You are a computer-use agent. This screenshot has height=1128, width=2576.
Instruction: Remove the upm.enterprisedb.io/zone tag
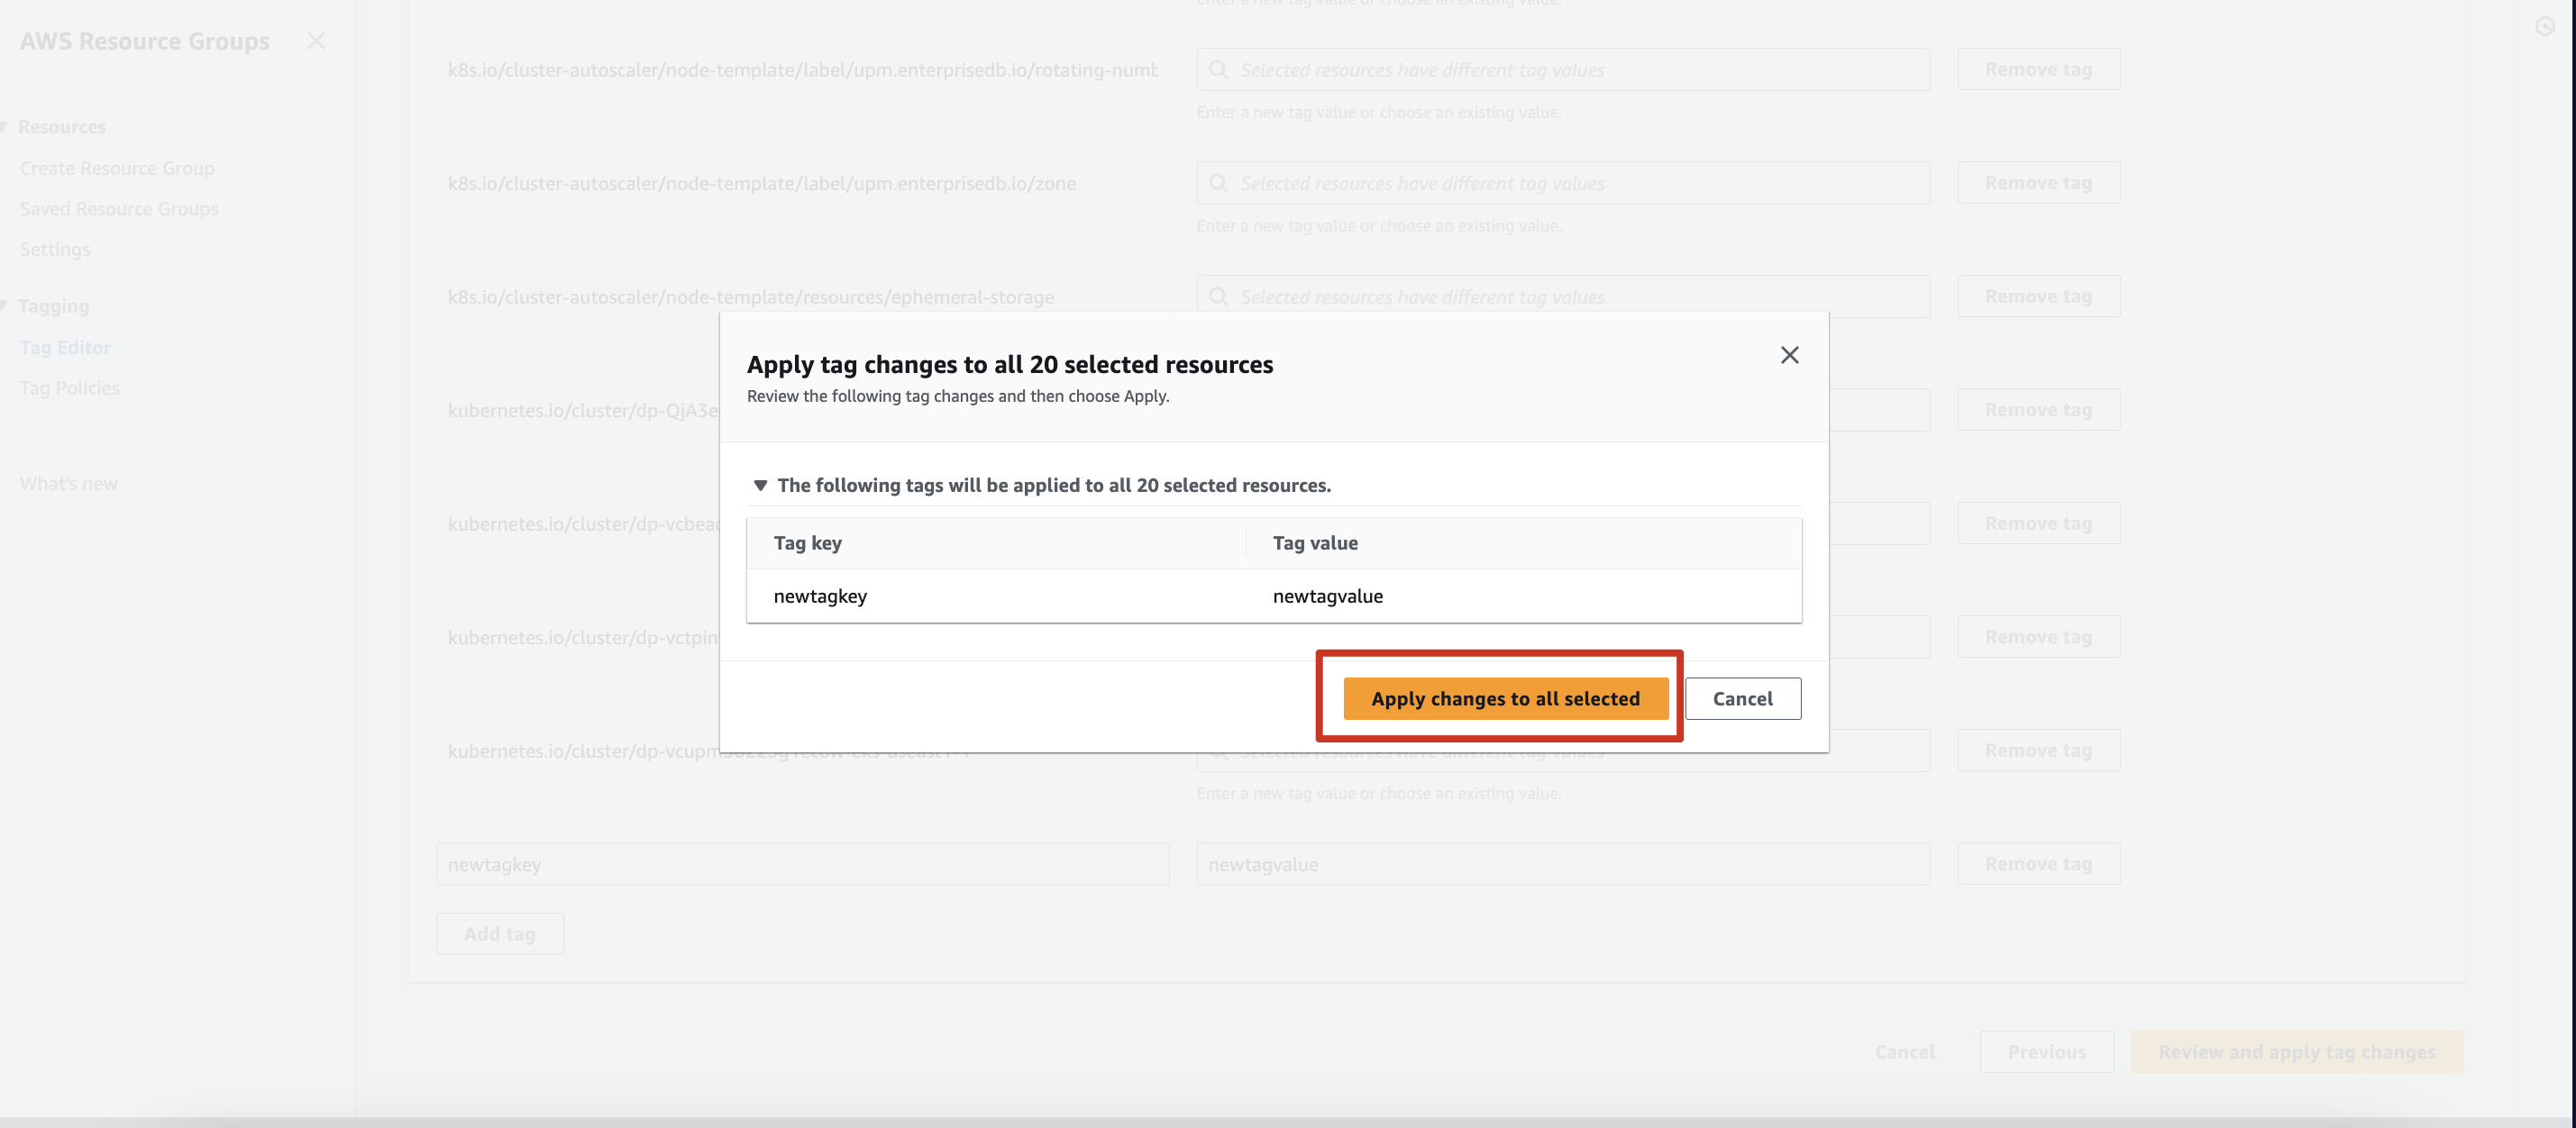click(2038, 182)
